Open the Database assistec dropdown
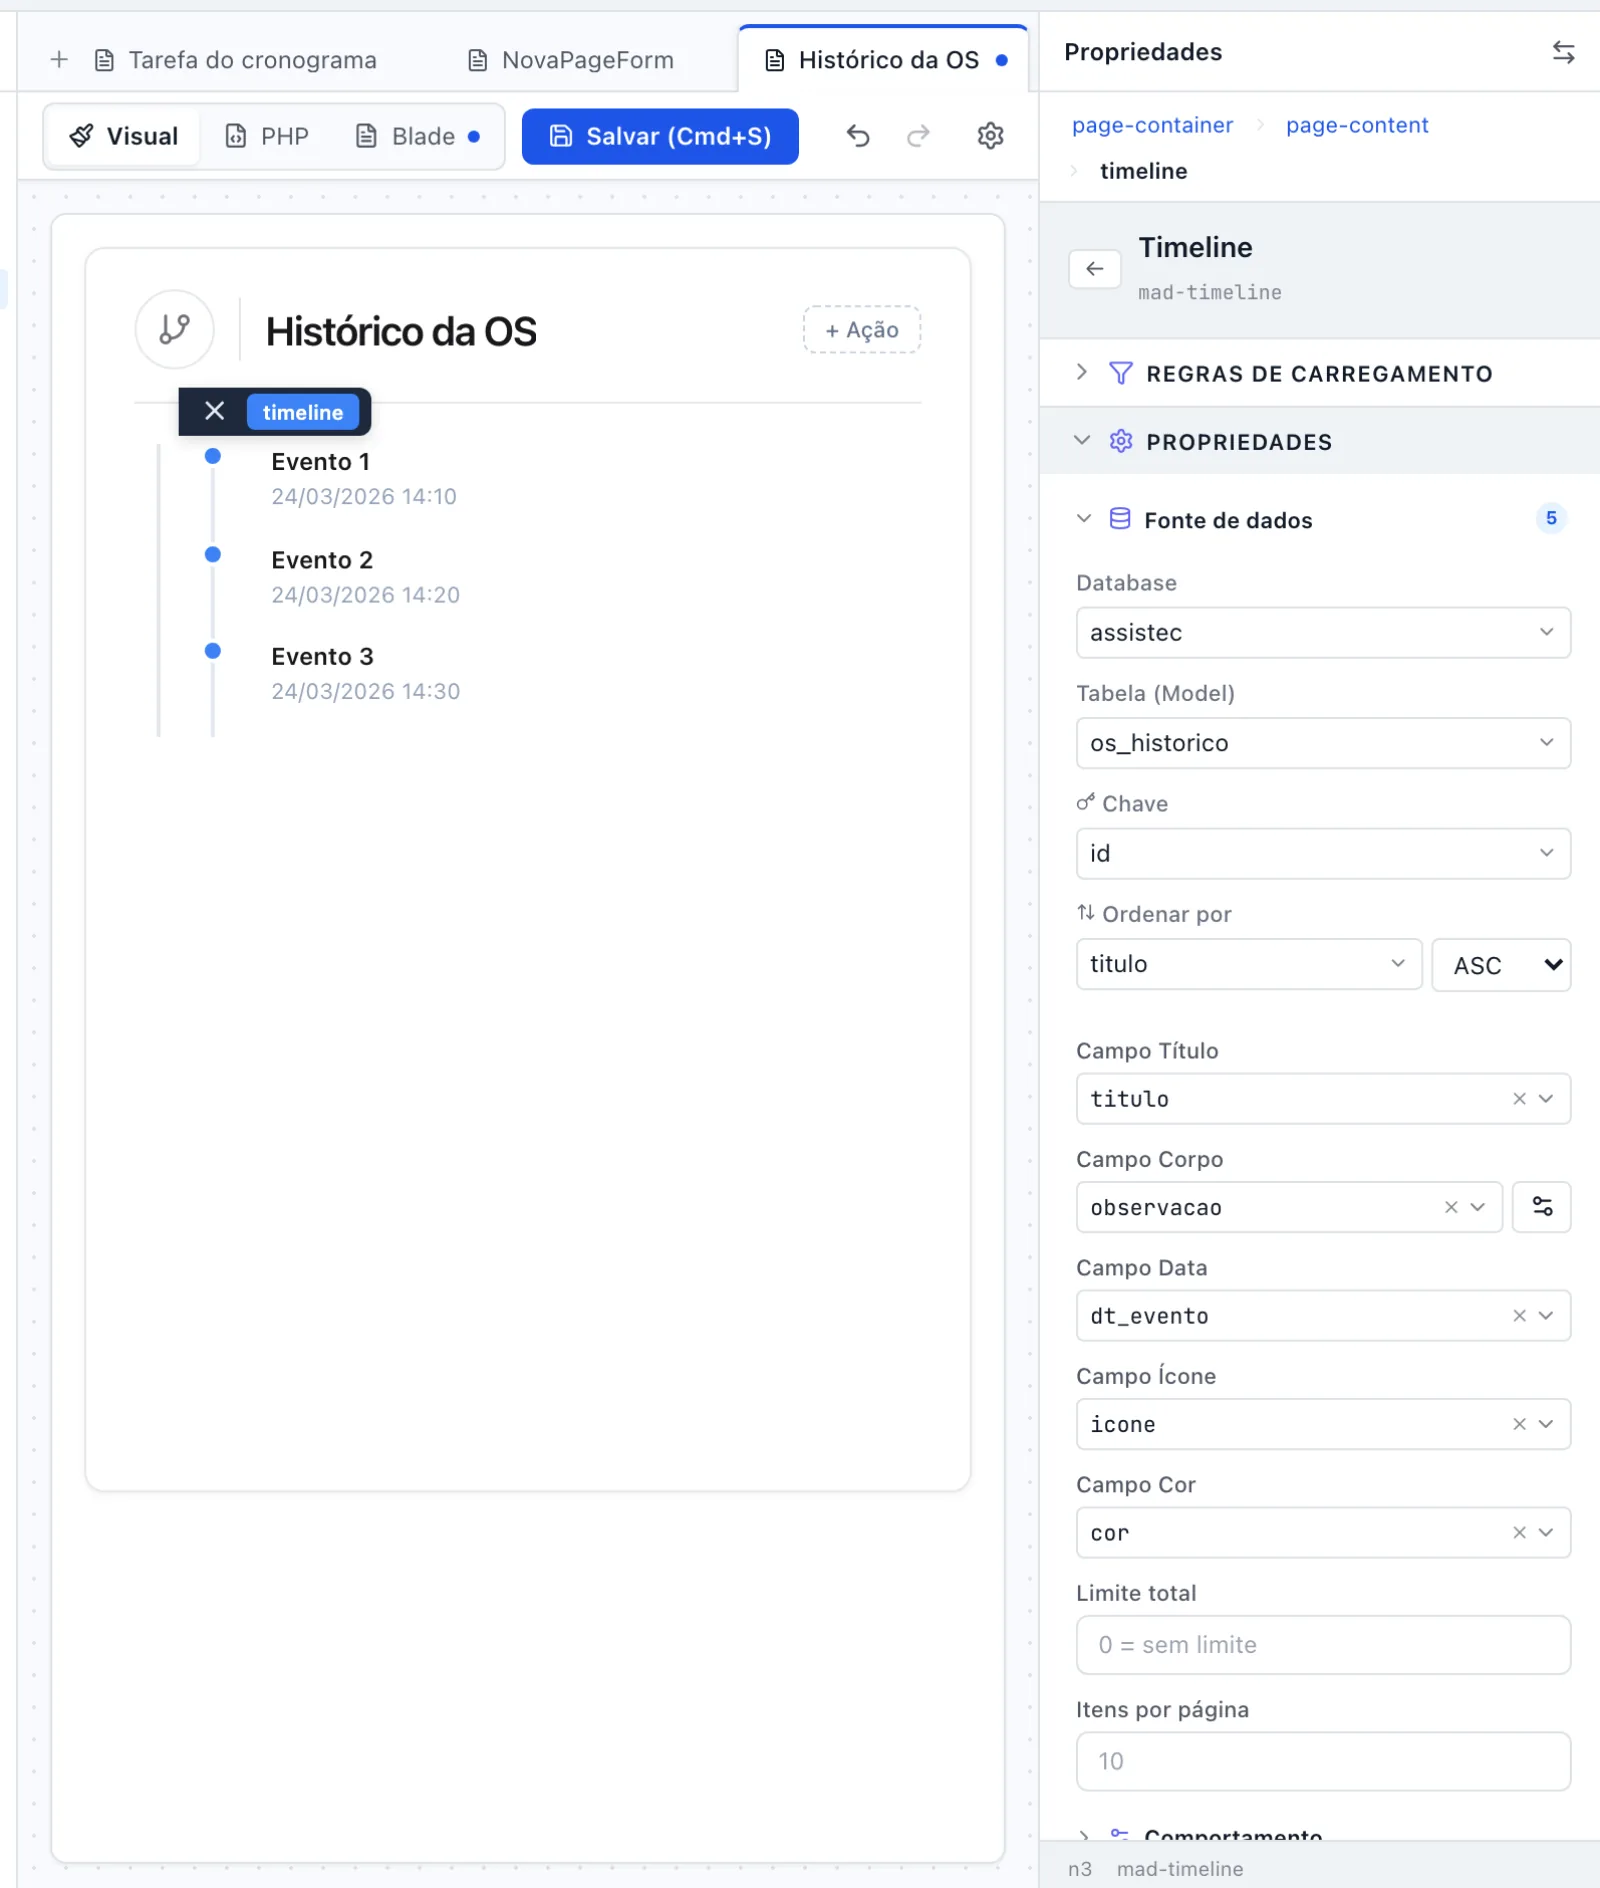Image resolution: width=1600 pixels, height=1888 pixels. (x=1323, y=633)
